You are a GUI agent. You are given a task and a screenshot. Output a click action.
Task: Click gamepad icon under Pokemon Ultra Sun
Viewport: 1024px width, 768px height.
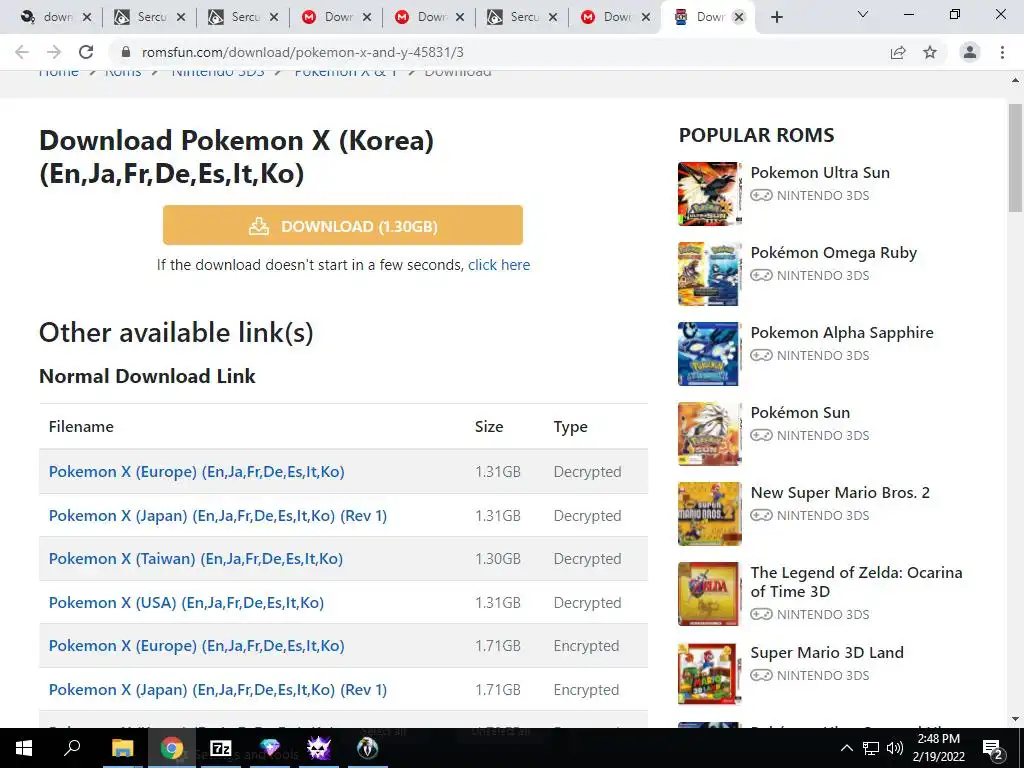point(761,195)
